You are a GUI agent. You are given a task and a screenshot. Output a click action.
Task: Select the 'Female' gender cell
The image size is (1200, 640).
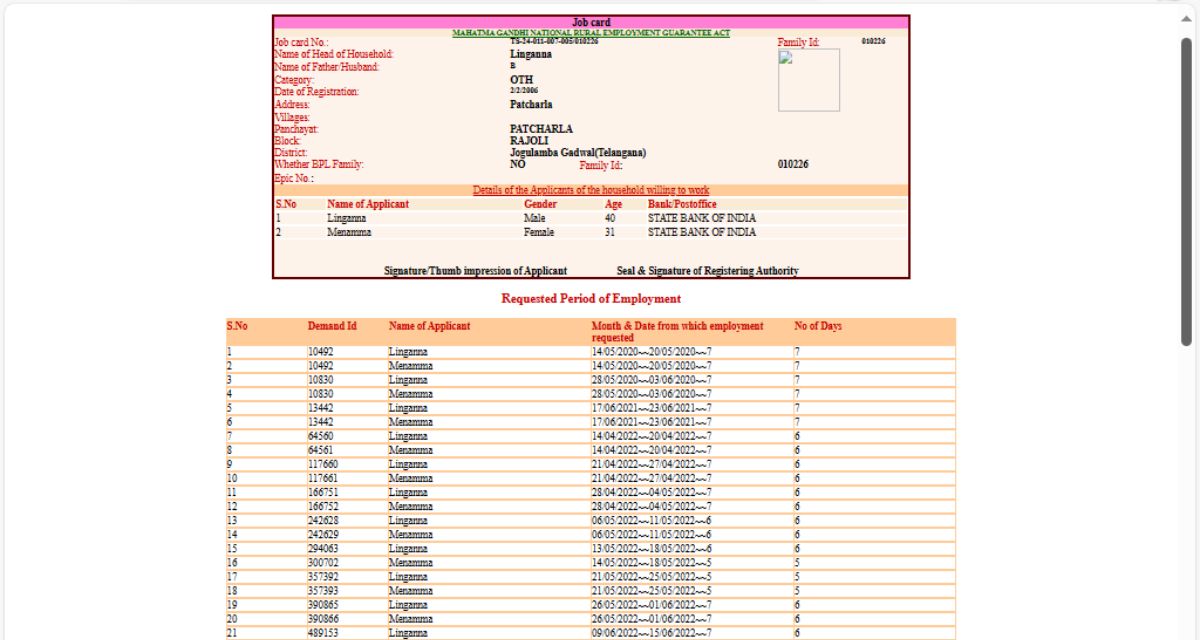[538, 232]
